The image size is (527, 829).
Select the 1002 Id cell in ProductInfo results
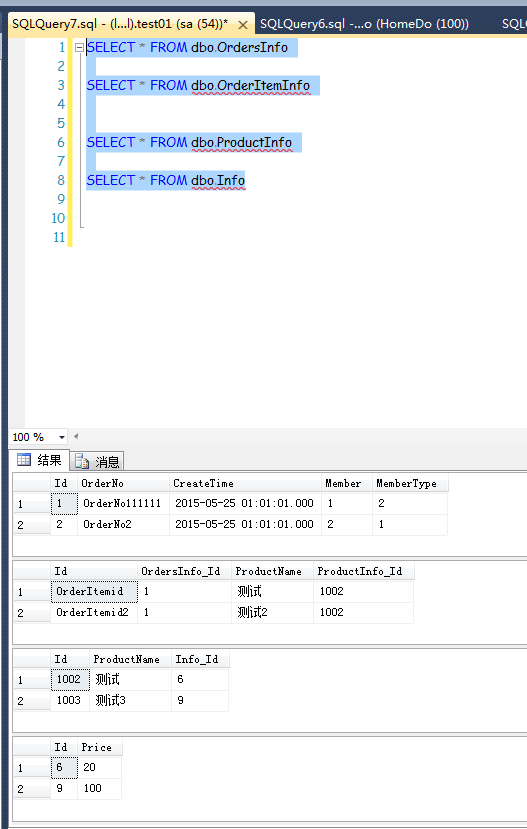[70, 679]
